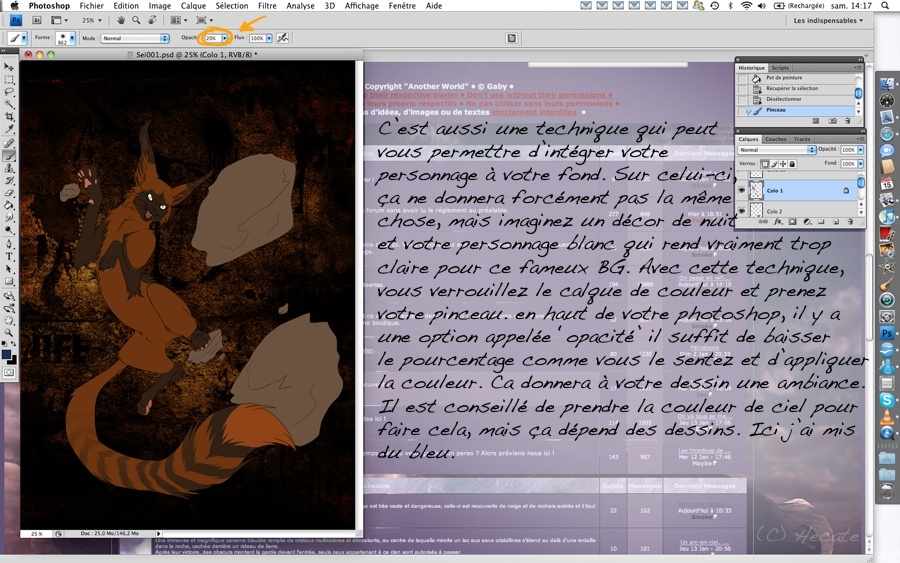Enable airbrush mode next to Flux
Image resolution: width=900 pixels, height=563 pixels.
tap(282, 38)
